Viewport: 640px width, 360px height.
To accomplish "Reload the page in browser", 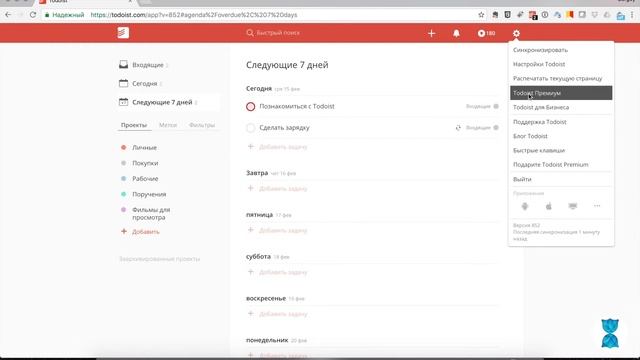I will point(33,15).
